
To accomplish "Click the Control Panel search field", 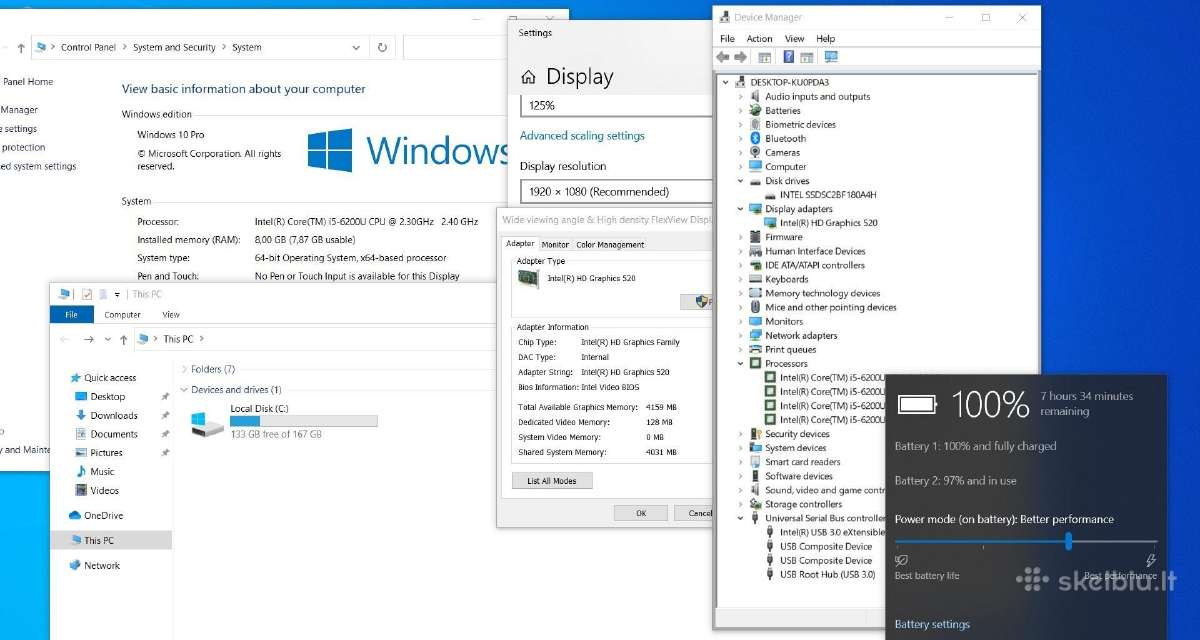I will (454, 47).
